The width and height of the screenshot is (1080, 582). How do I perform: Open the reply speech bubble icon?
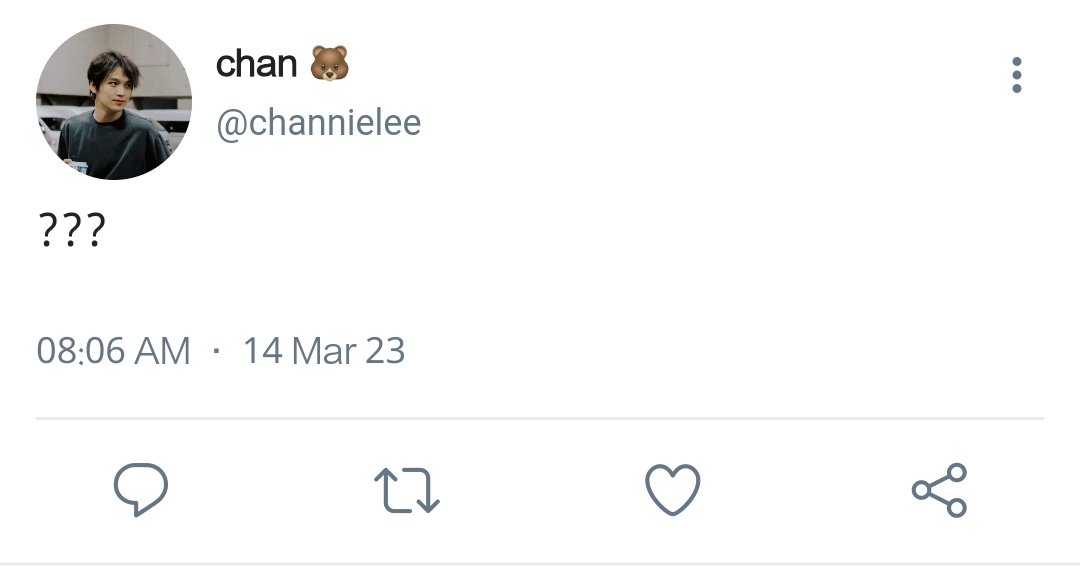click(x=141, y=490)
